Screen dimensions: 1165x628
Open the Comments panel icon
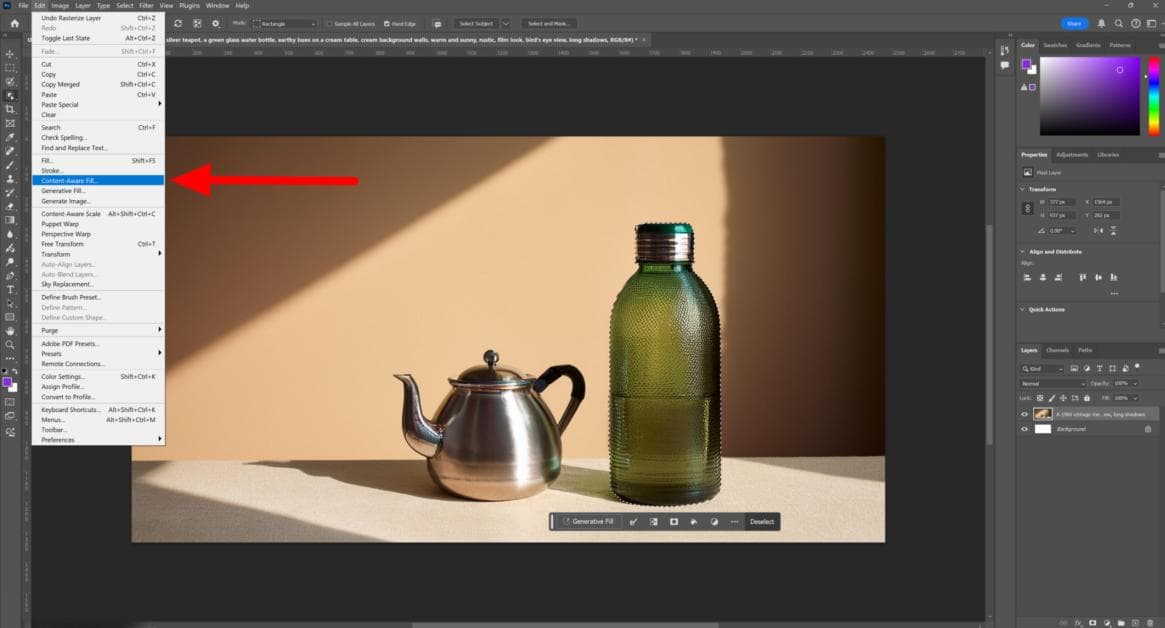pos(1005,65)
